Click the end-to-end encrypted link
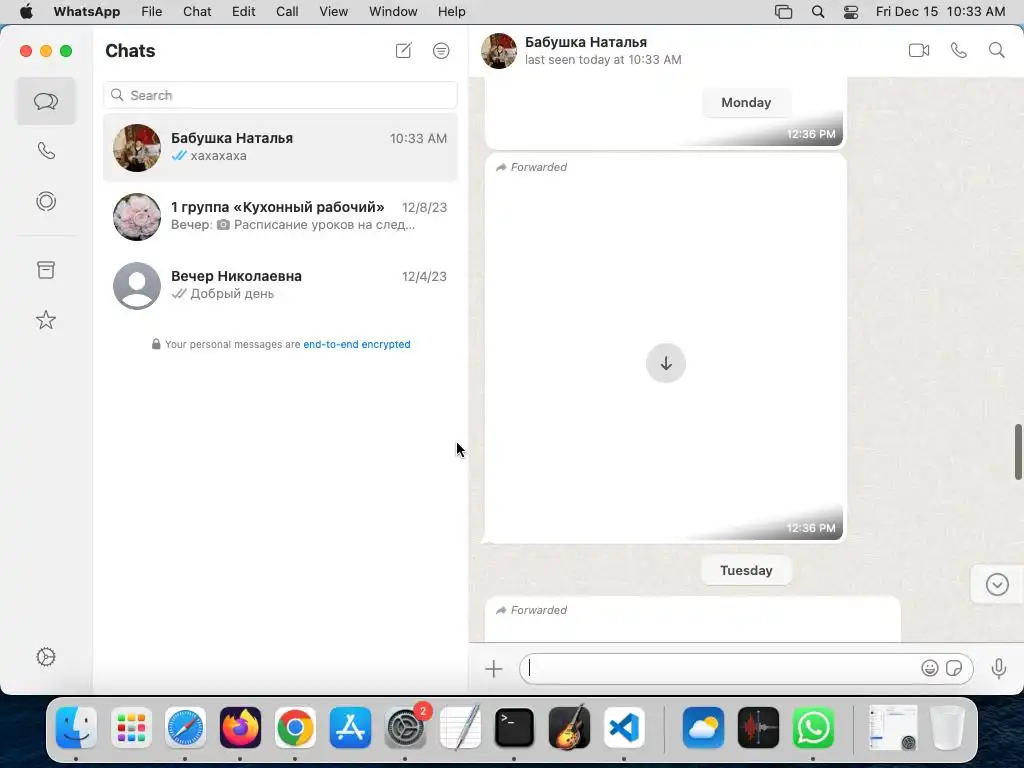Screen dimensions: 1024x768 pos(357,344)
